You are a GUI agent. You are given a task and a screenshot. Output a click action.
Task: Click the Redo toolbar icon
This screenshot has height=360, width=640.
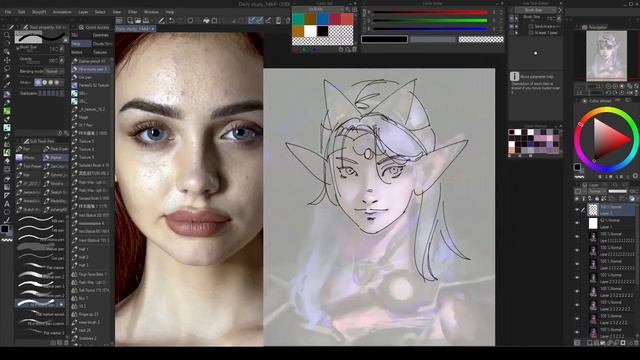pos(180,20)
